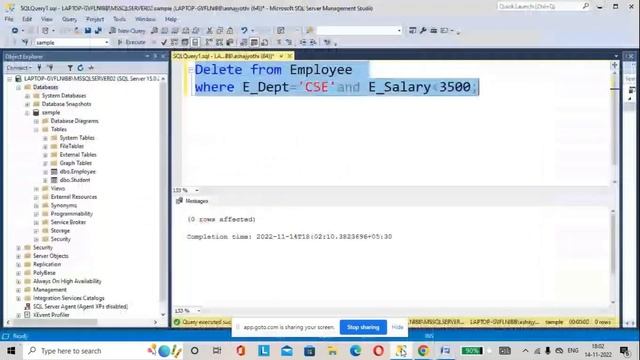Open the Tools menu
640x360 pixels.
coord(119,19)
